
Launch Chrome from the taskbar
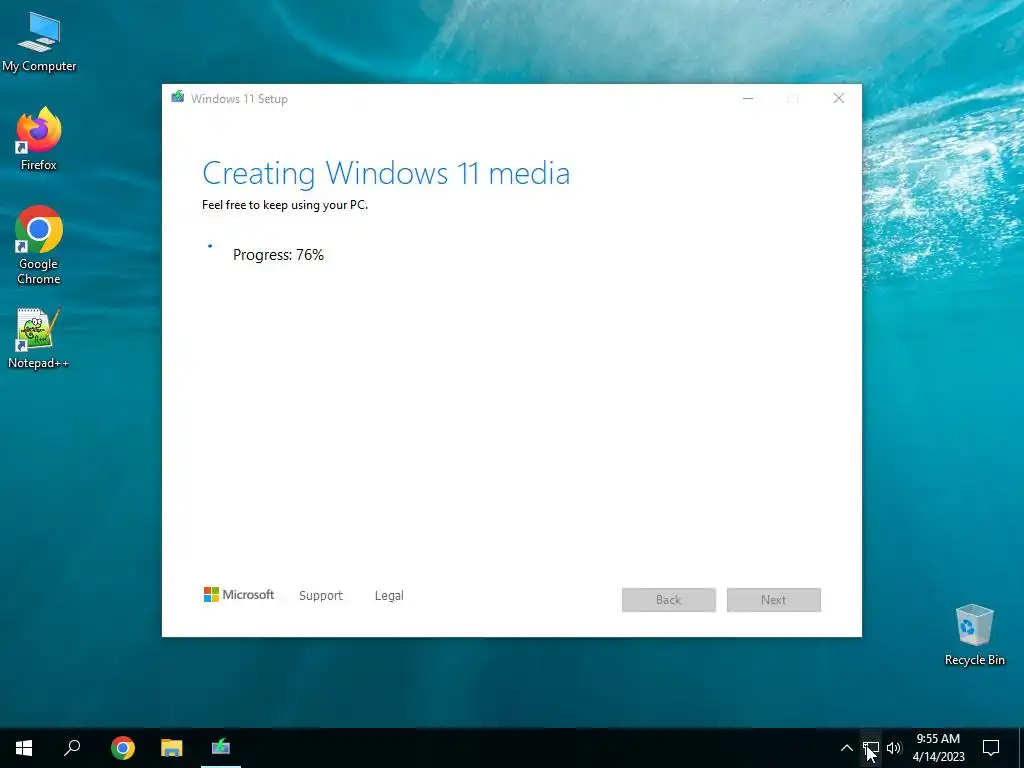pos(123,748)
